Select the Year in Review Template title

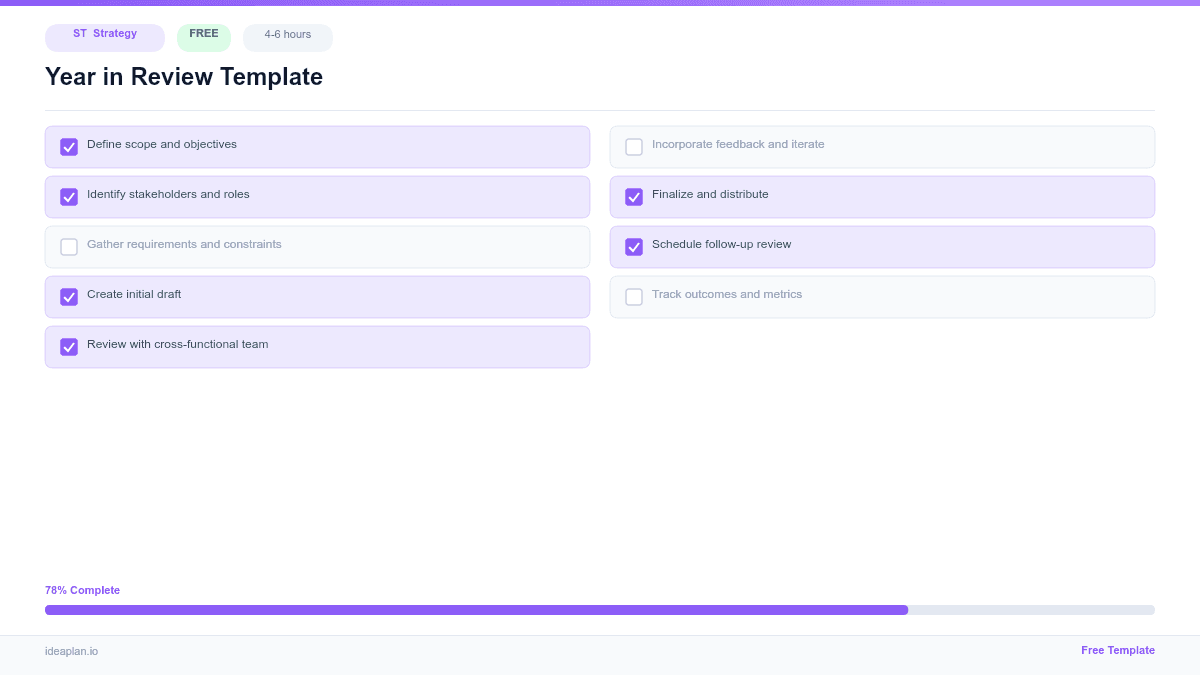point(183,76)
